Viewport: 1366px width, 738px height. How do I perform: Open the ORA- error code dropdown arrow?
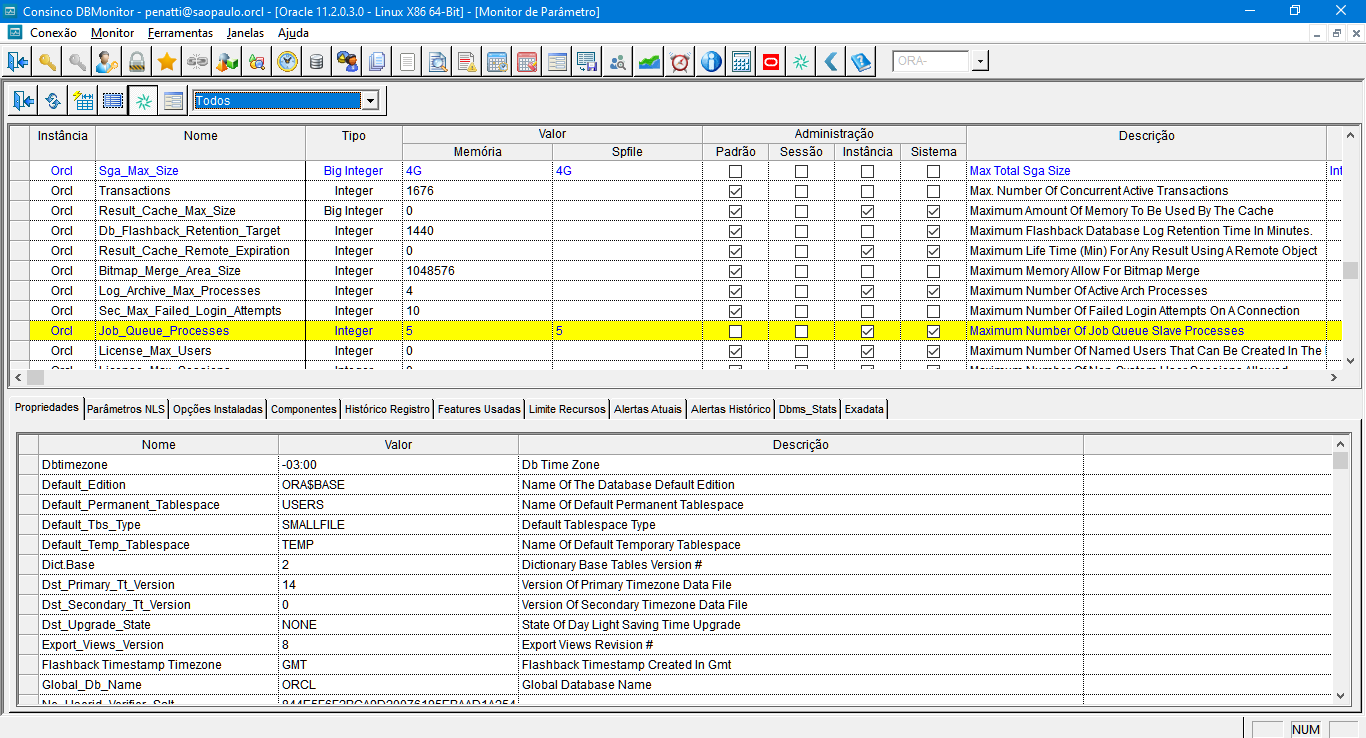tap(980, 62)
